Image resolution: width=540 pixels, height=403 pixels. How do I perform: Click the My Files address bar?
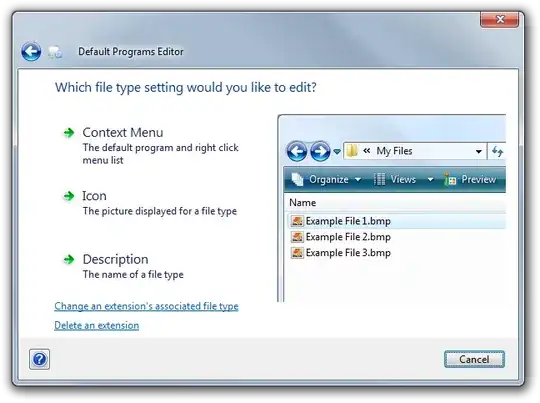click(415, 151)
